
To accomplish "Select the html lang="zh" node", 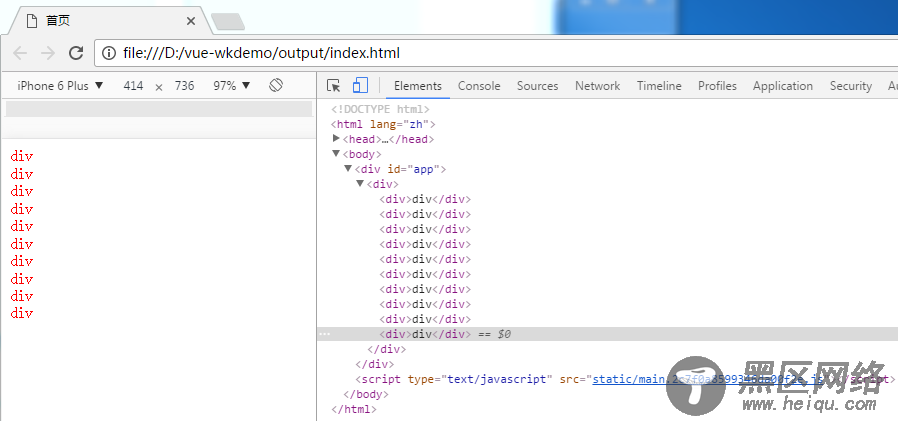I will 383,124.
